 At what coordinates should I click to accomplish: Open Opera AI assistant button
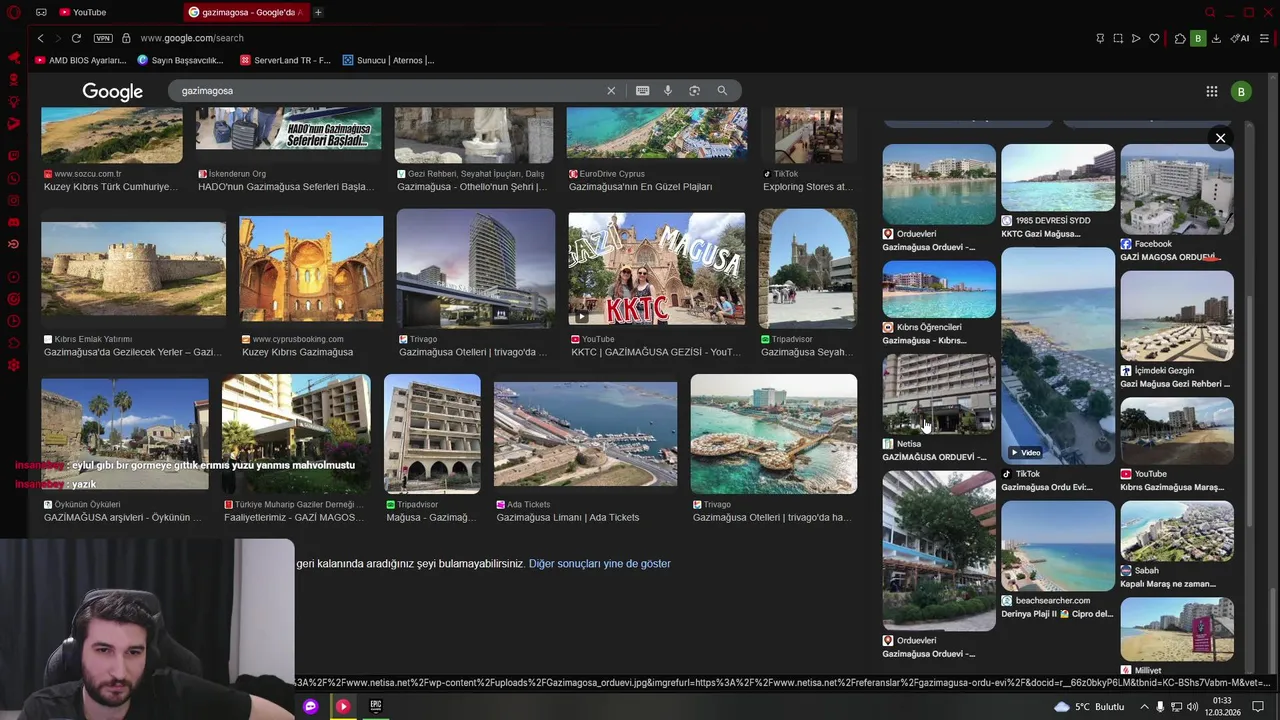pos(1240,38)
